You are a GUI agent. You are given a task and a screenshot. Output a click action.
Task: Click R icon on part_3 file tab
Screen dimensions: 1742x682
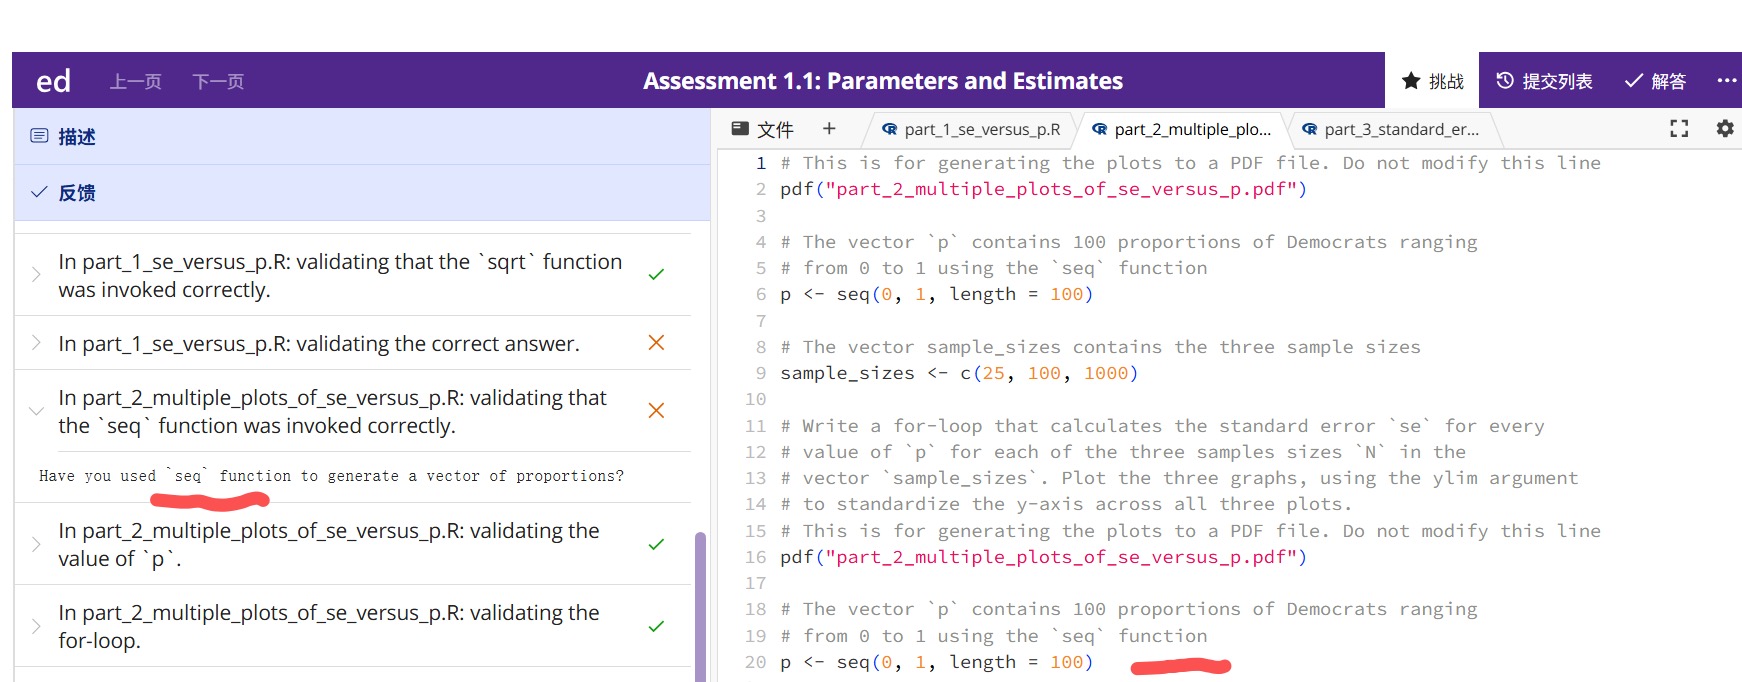pyautogui.click(x=1309, y=129)
